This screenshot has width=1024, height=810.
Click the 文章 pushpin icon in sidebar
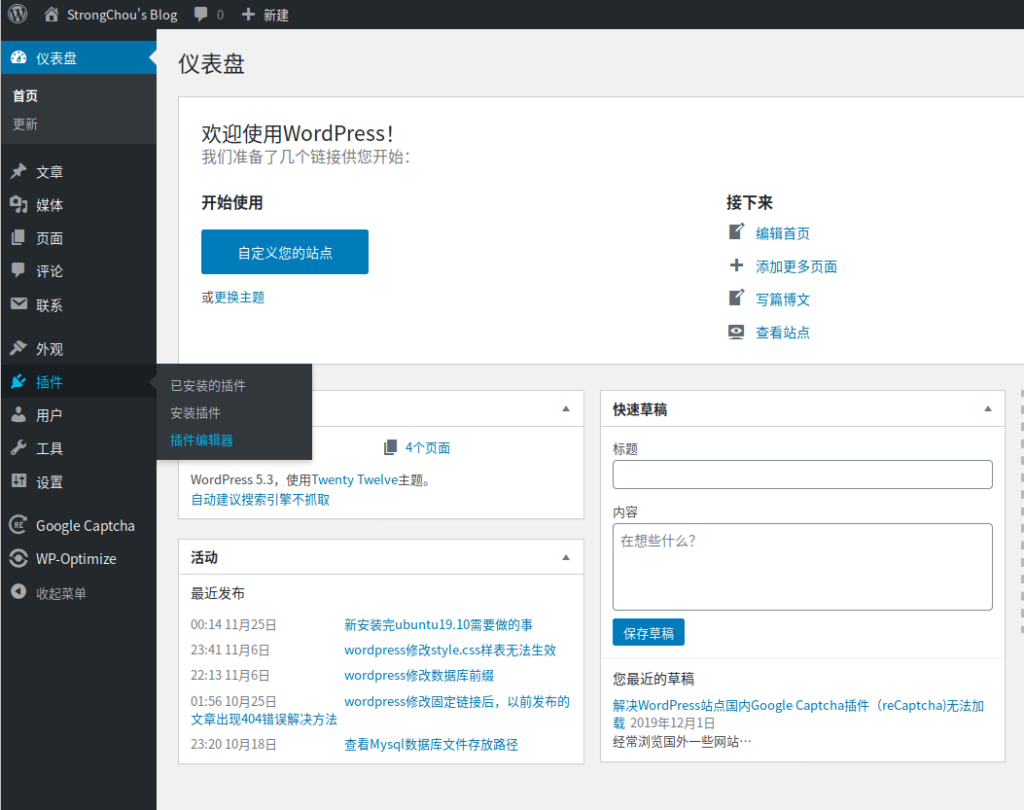point(18,171)
